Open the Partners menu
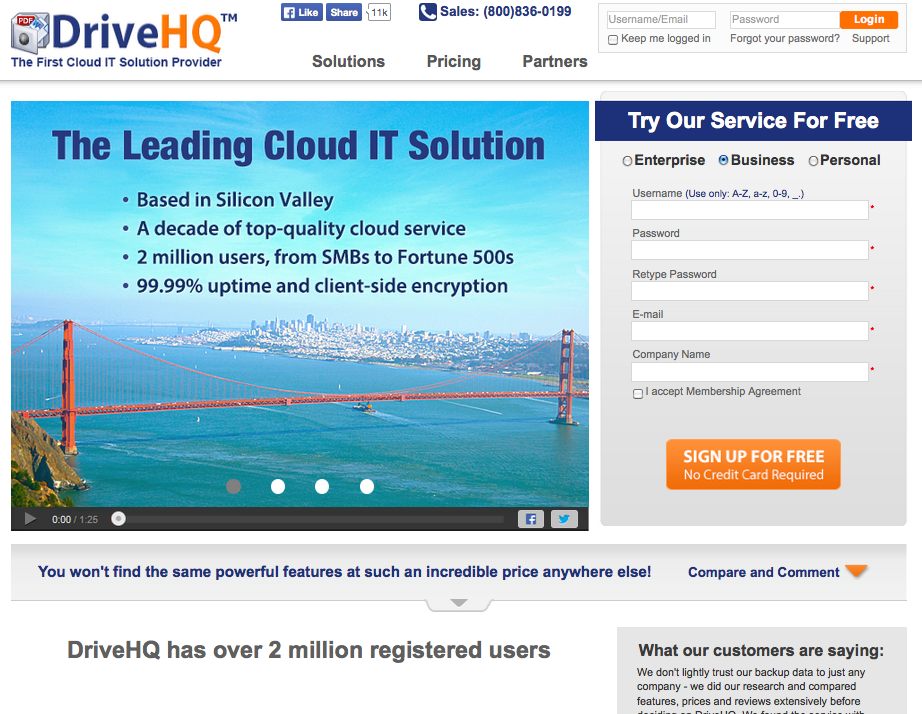Image resolution: width=922 pixels, height=714 pixels. 554,61
